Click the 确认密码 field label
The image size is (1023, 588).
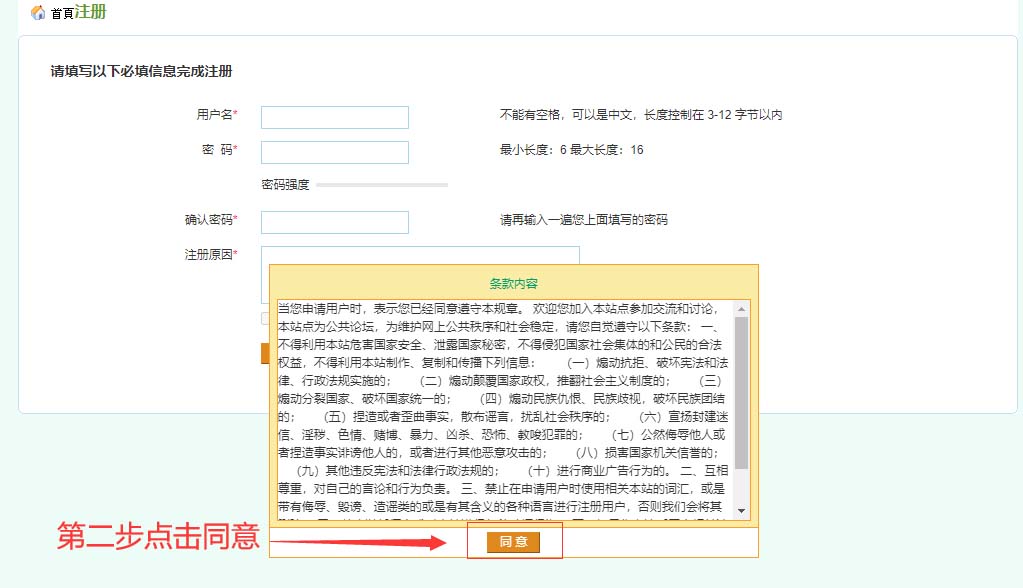coord(208,220)
